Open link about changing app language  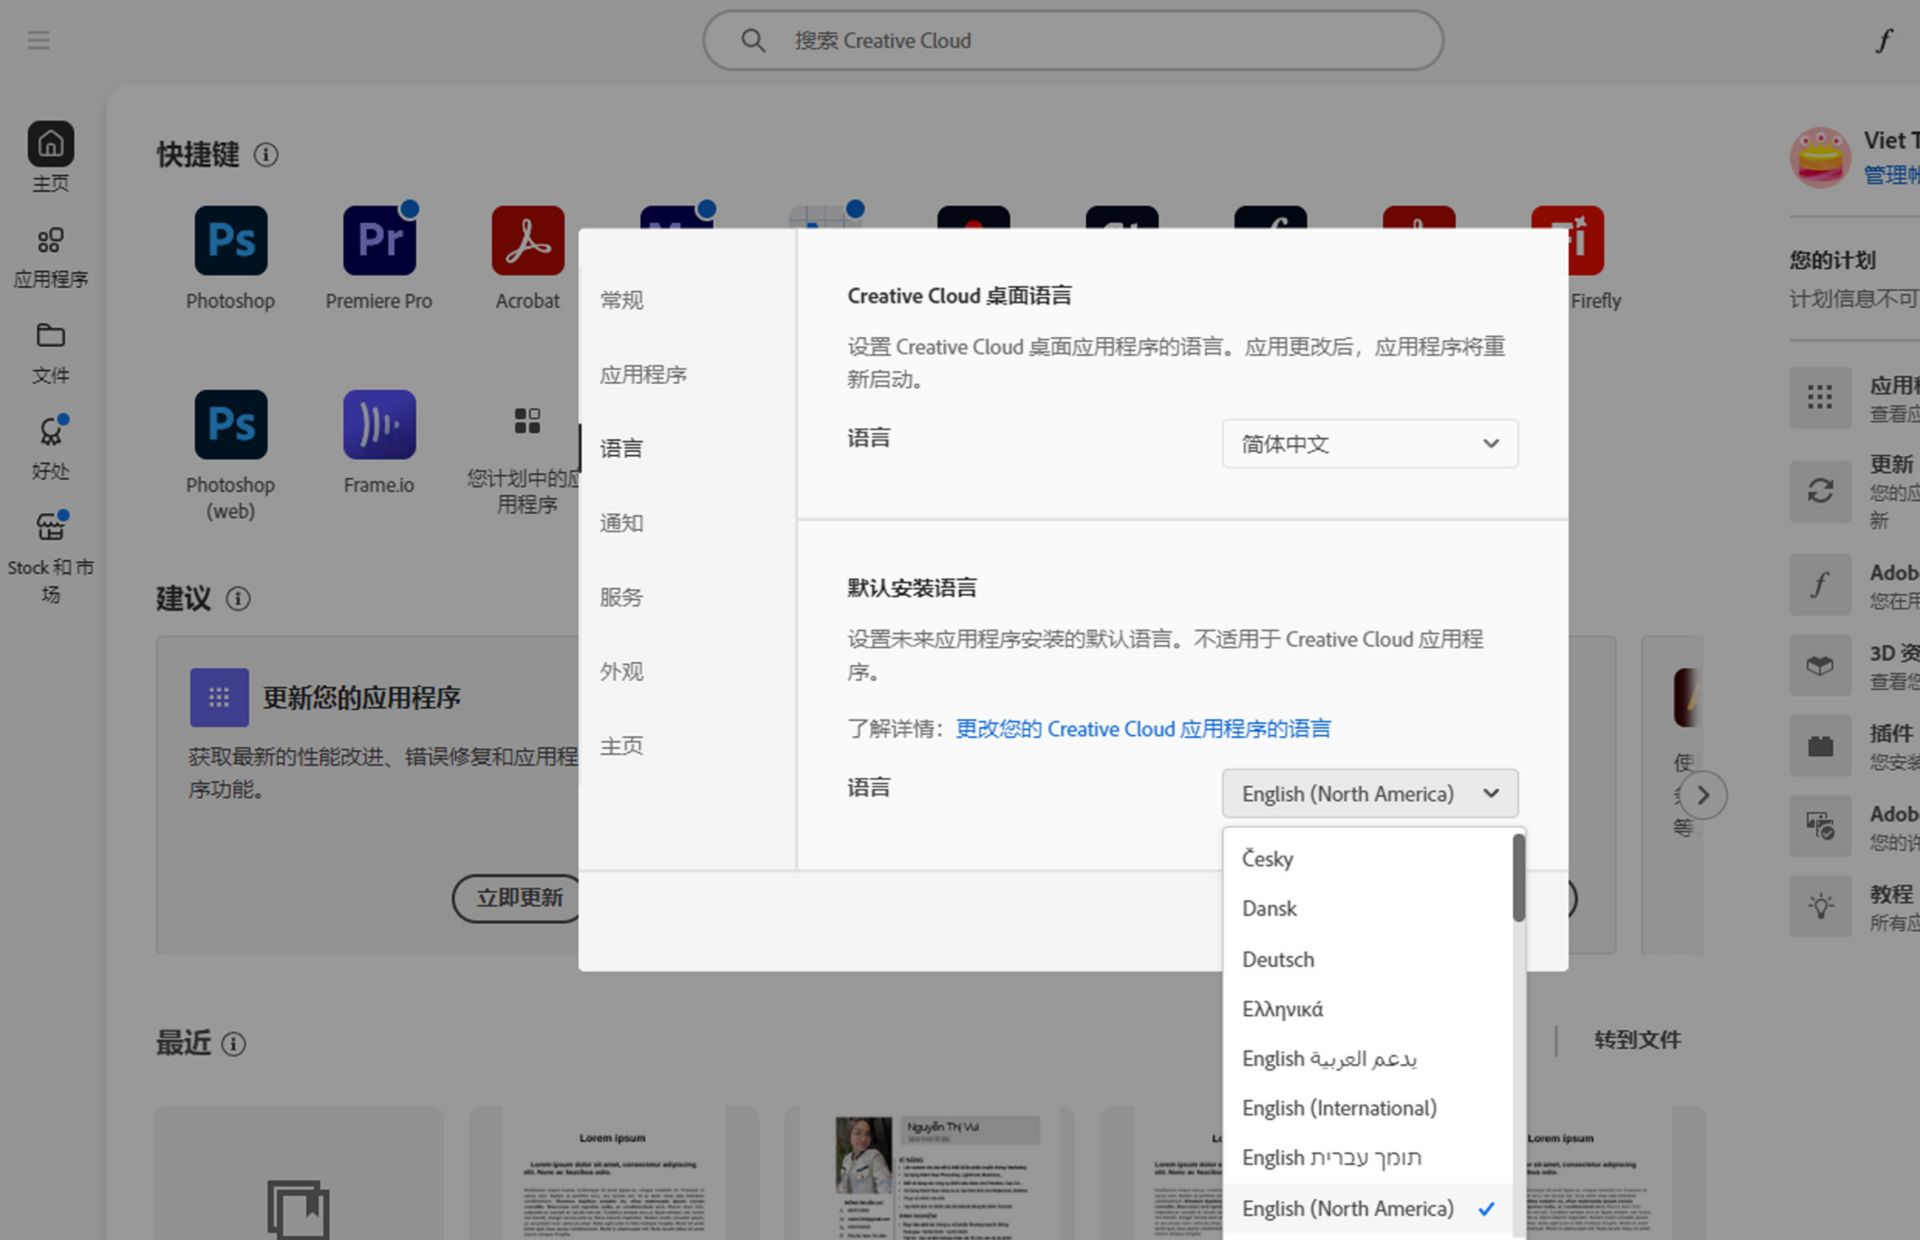(x=1143, y=729)
